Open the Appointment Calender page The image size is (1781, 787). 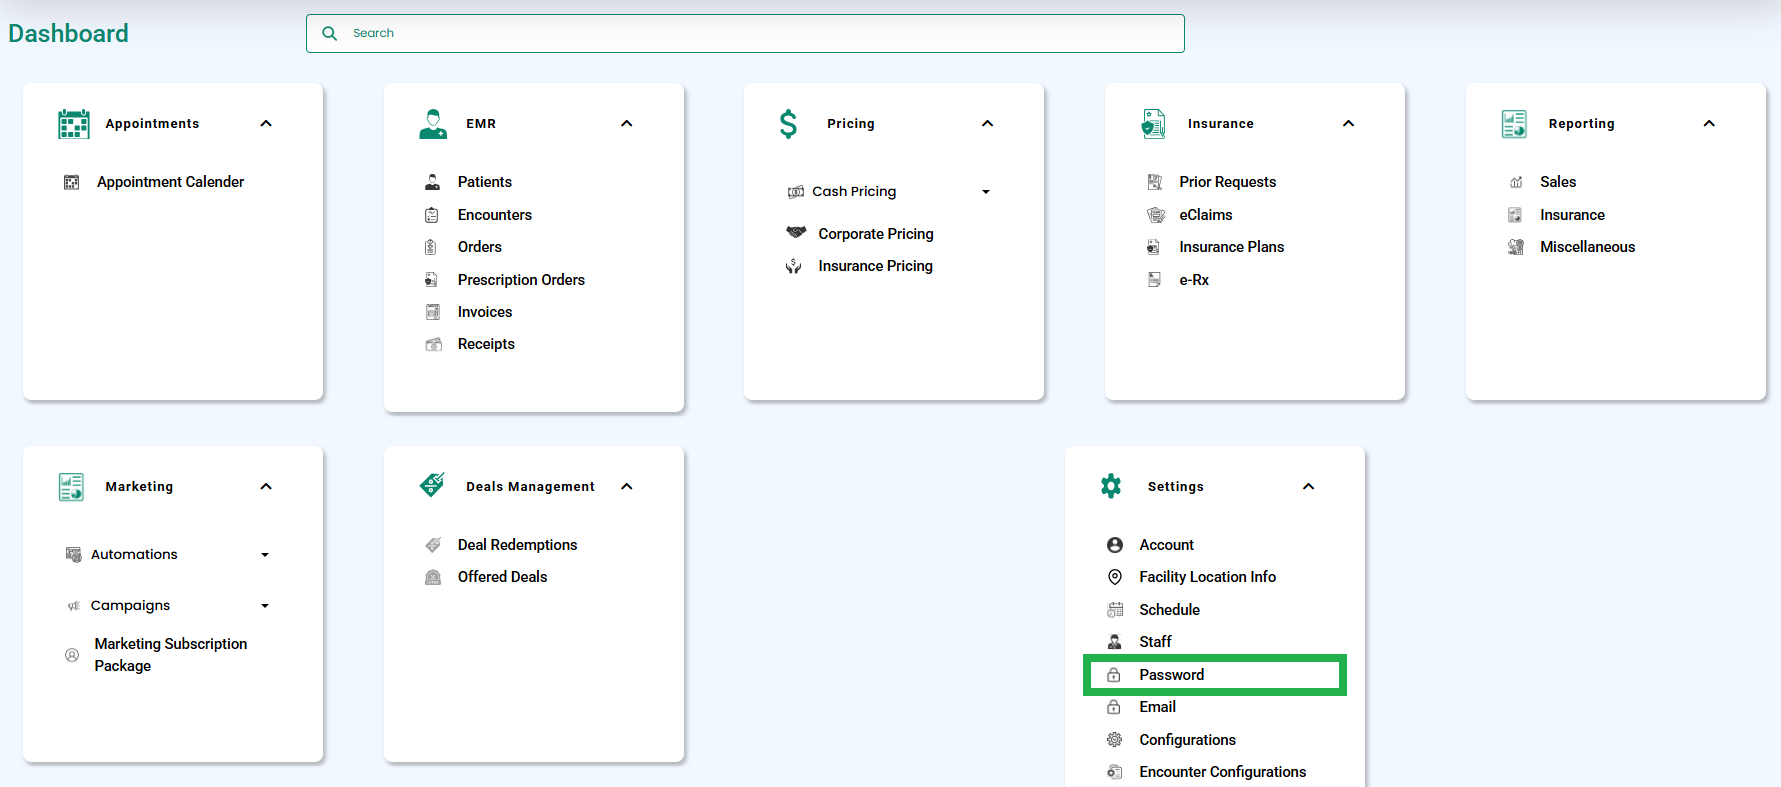point(170,182)
